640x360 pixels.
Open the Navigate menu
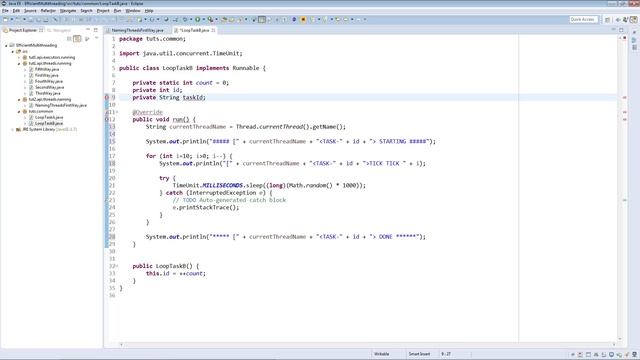click(x=68, y=11)
